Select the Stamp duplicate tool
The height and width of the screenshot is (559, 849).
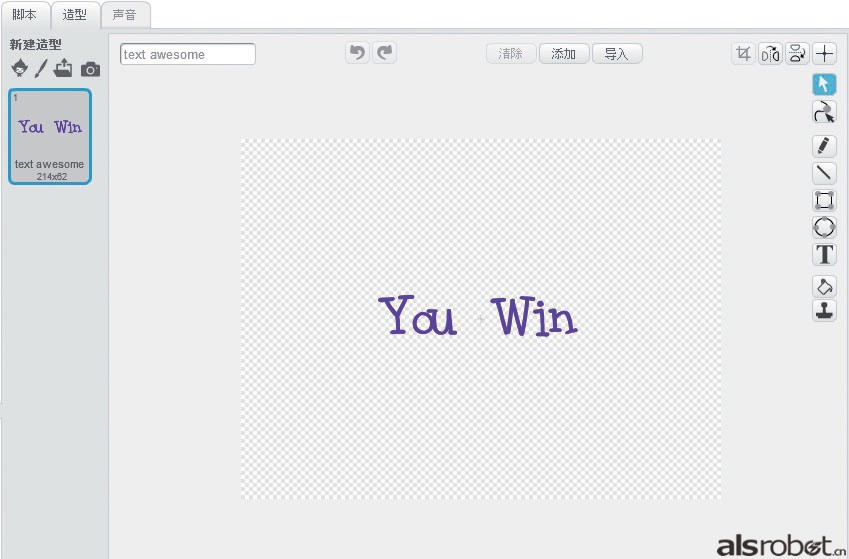[x=823, y=311]
